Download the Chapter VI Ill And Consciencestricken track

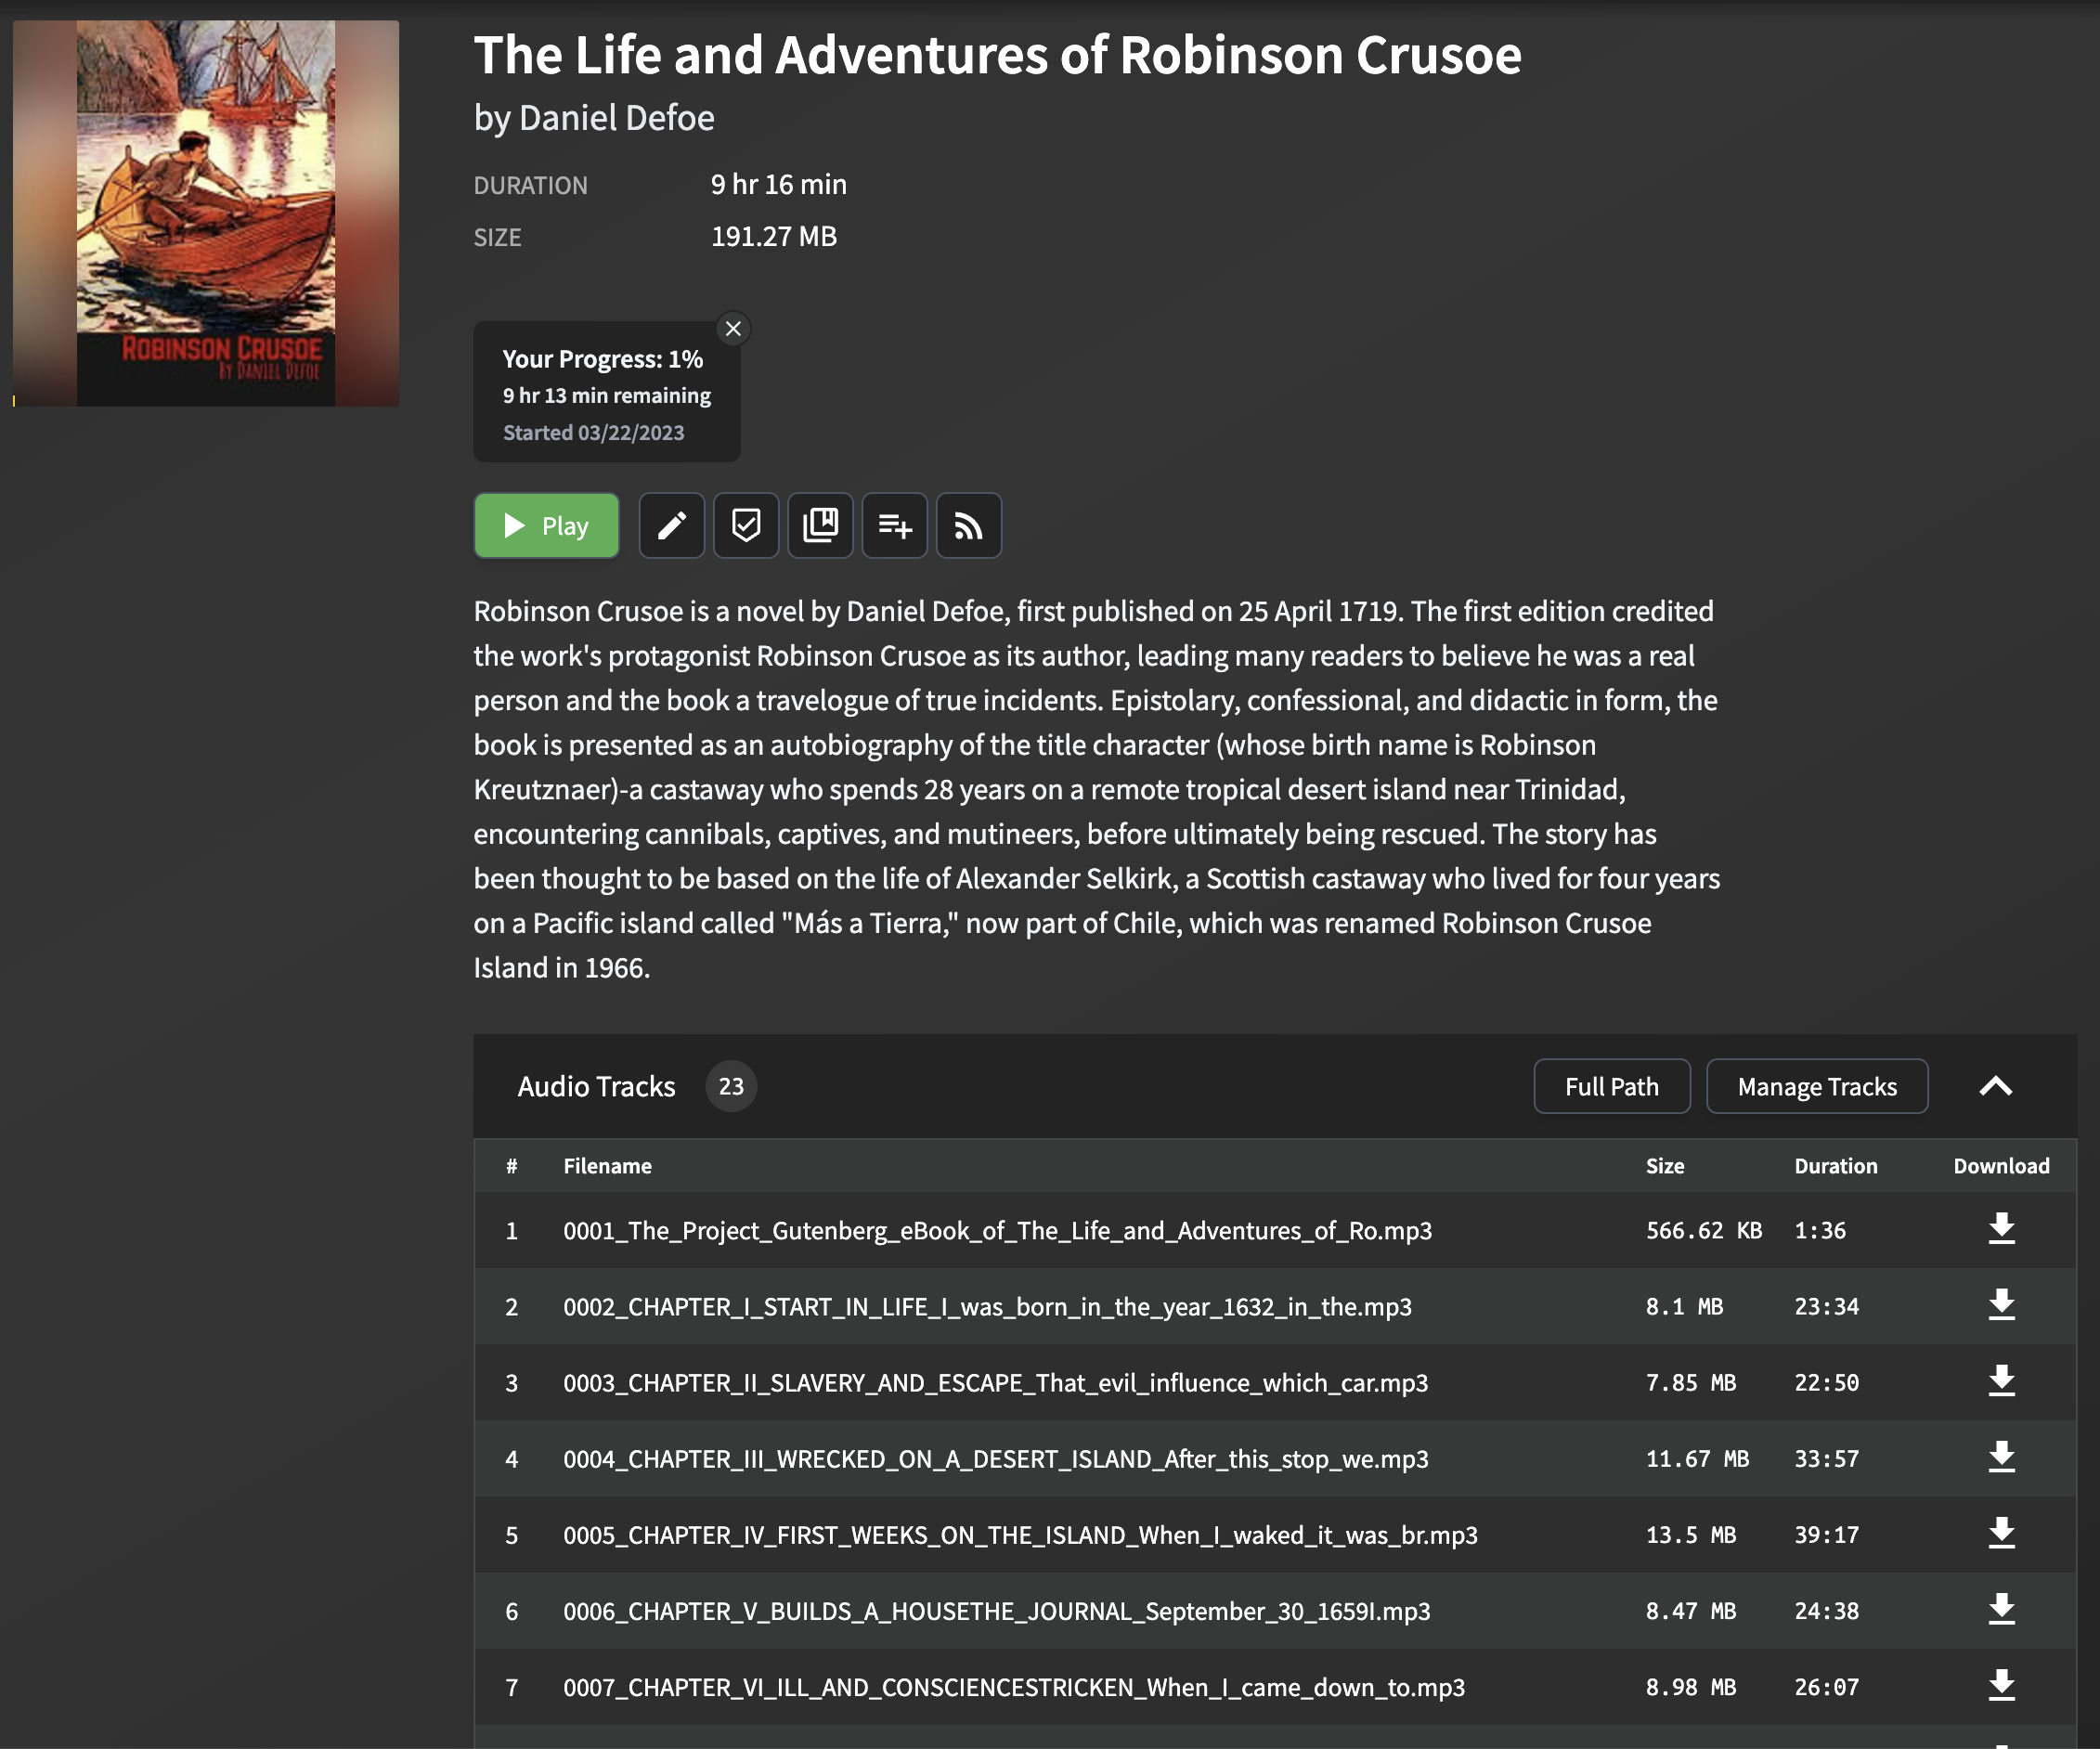[2001, 1686]
